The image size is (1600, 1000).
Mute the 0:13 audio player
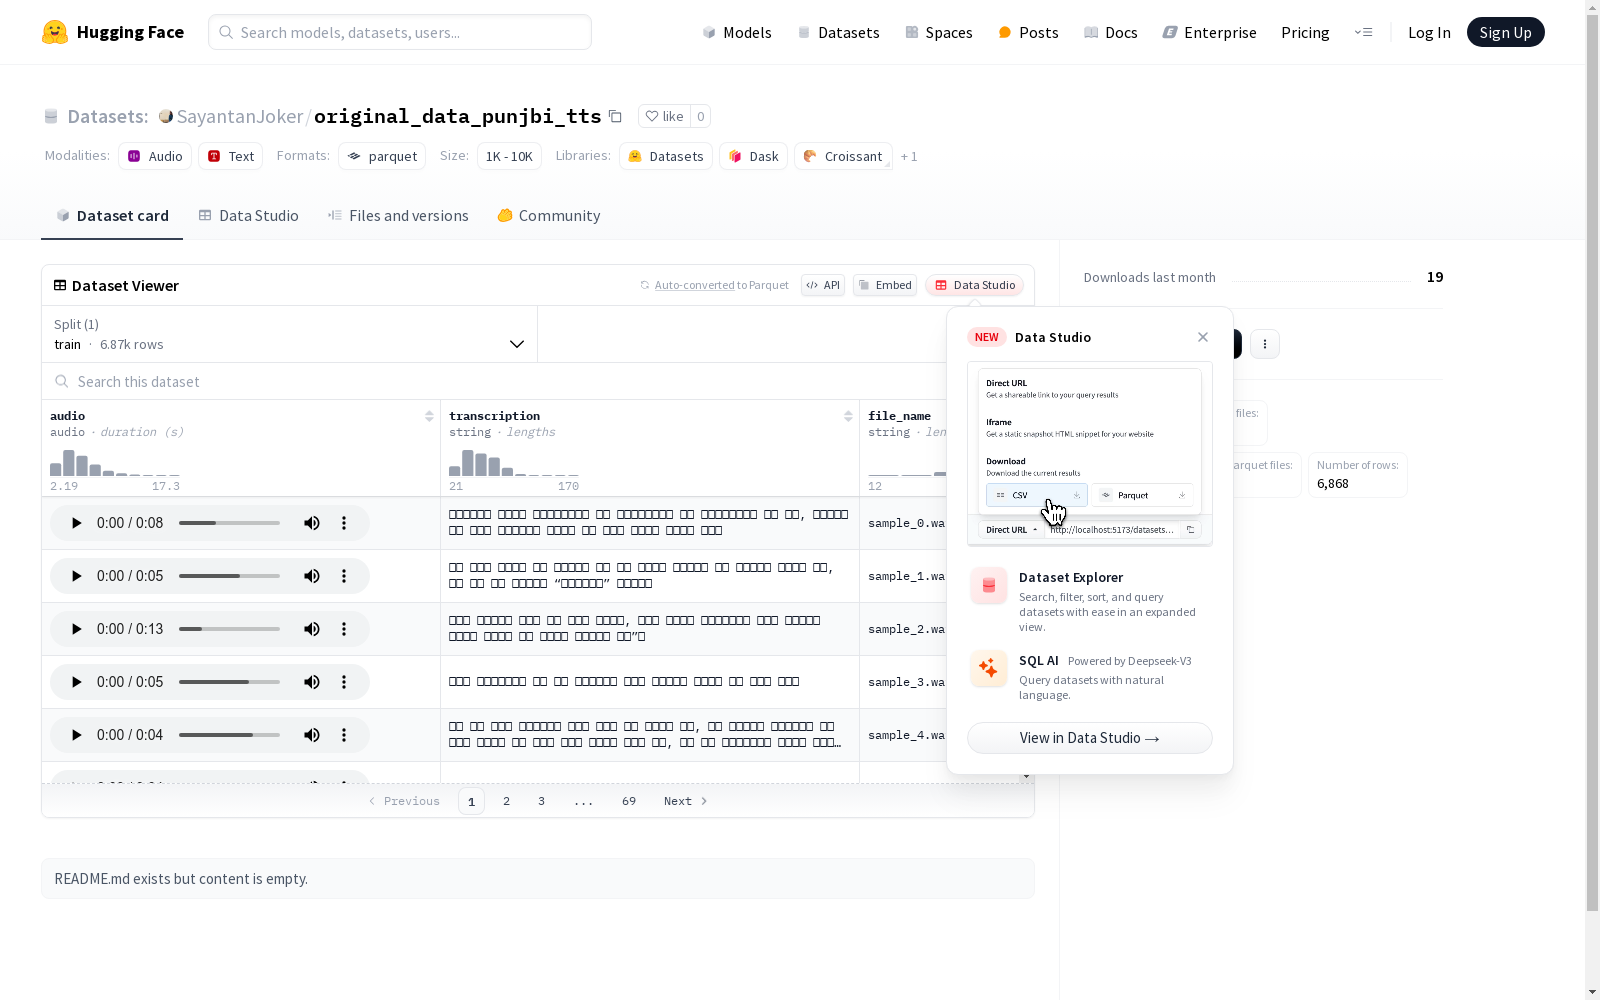[312, 629]
